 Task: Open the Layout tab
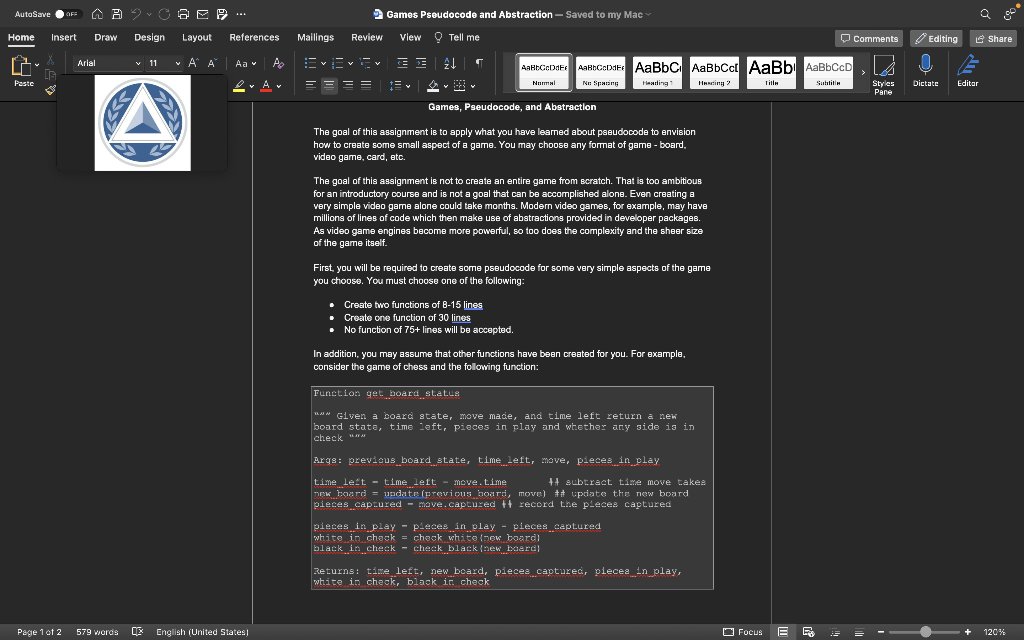coord(197,37)
